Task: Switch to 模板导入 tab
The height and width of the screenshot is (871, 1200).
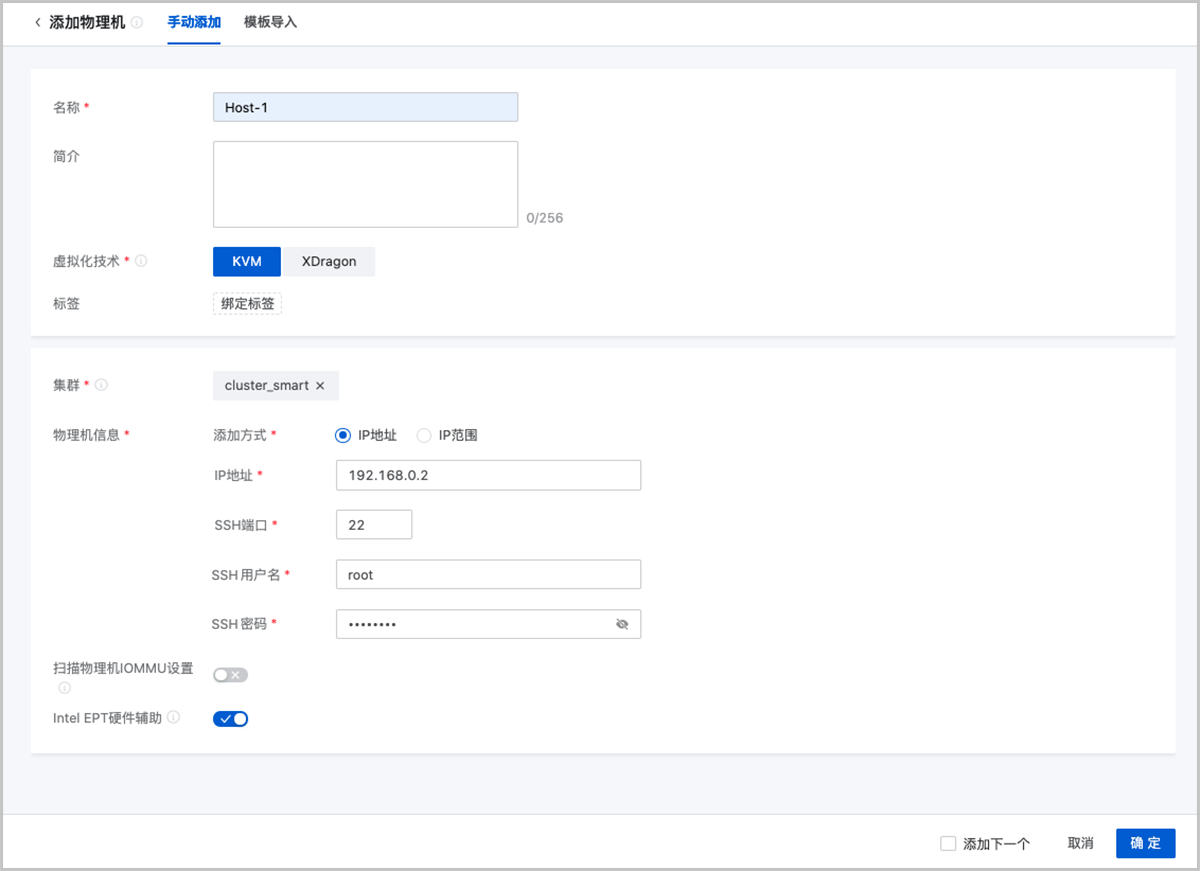Action: [271, 22]
